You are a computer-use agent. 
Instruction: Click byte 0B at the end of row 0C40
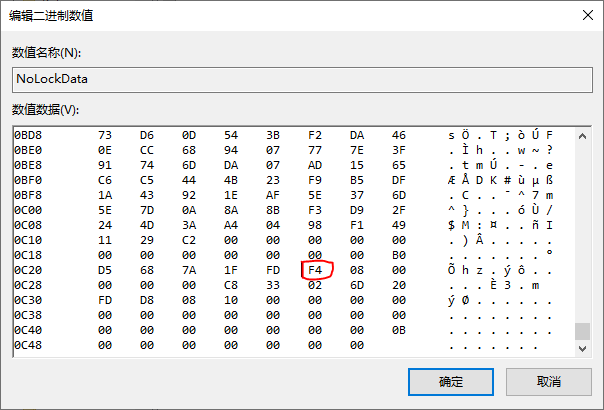(398, 329)
